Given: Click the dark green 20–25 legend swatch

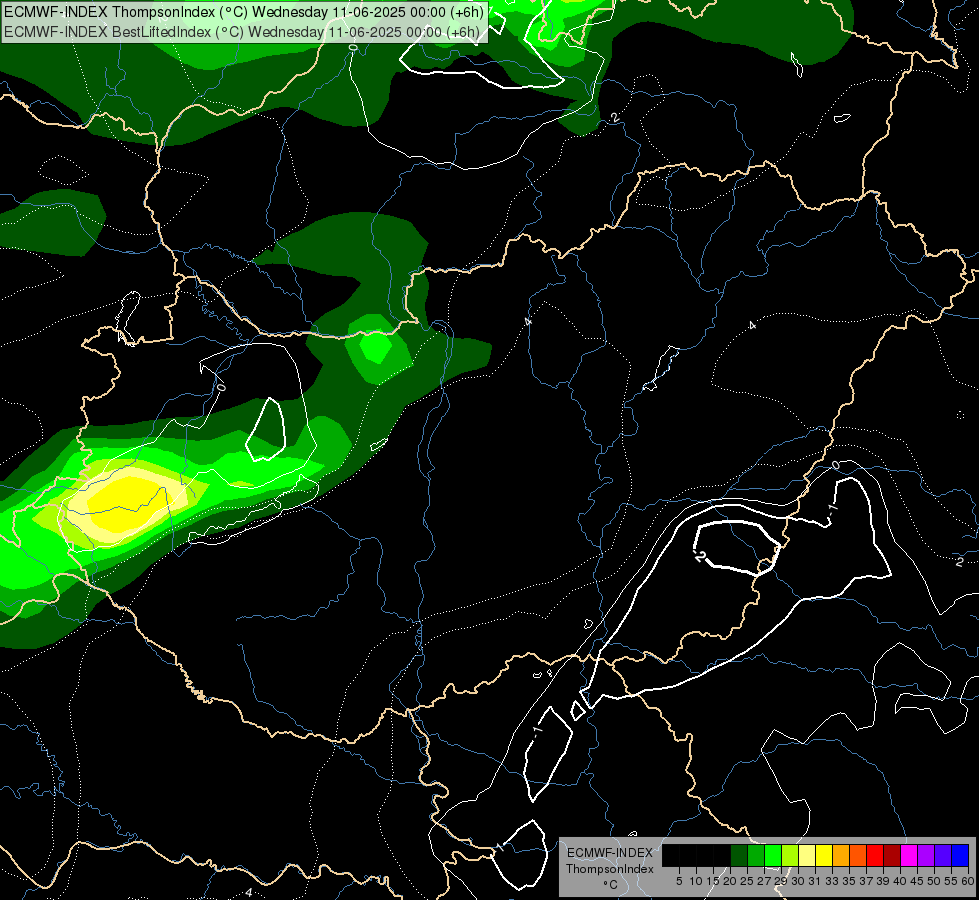Looking at the screenshot, I should (x=739, y=855).
